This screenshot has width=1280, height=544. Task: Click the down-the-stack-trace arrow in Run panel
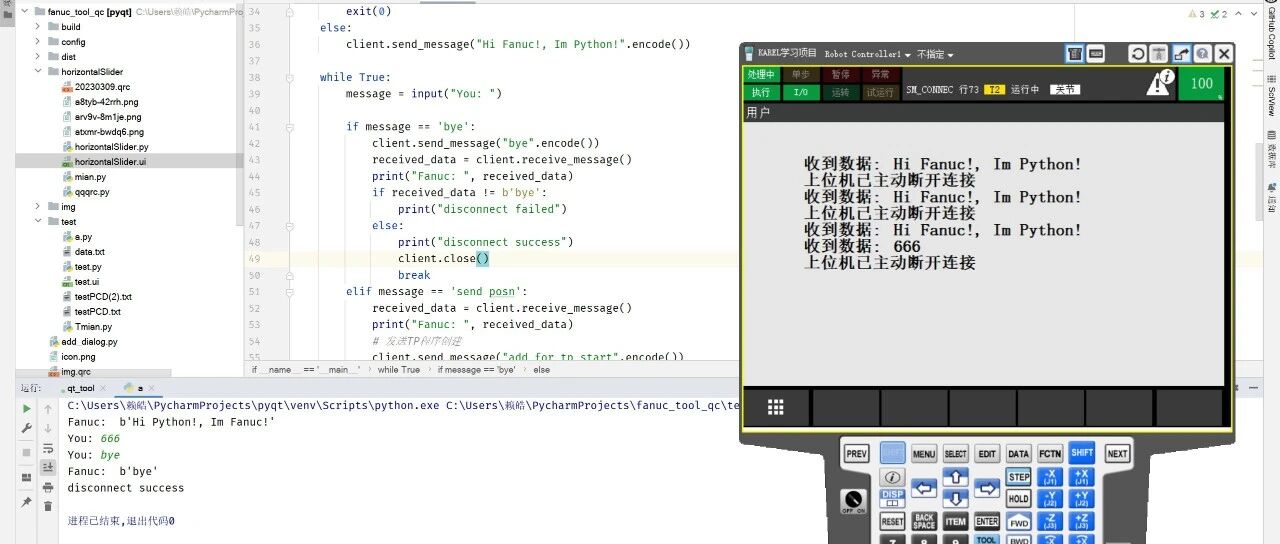point(48,428)
